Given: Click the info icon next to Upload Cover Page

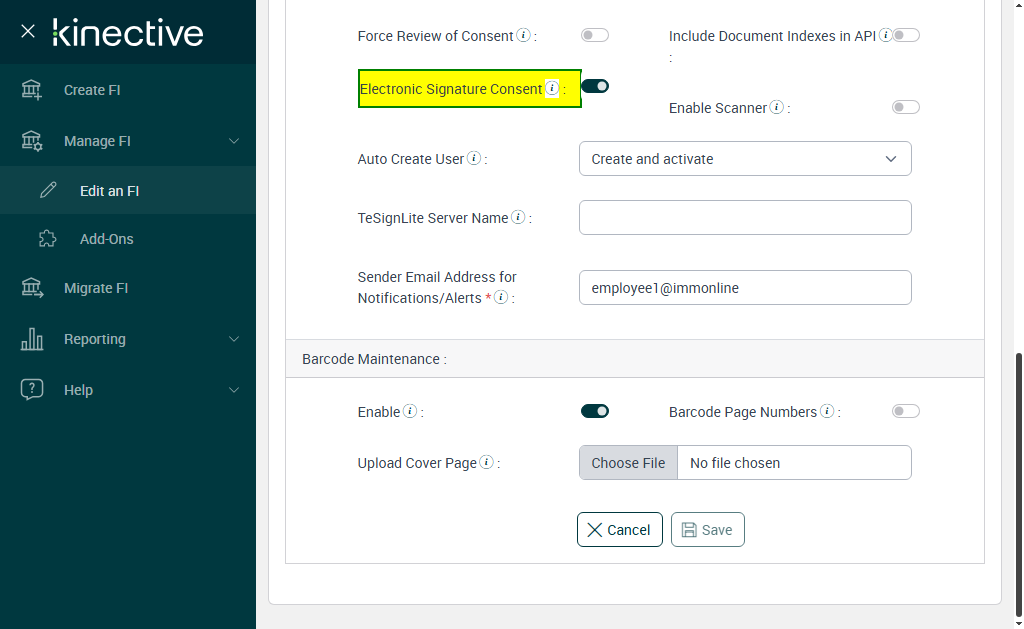Looking at the screenshot, I should (486, 462).
